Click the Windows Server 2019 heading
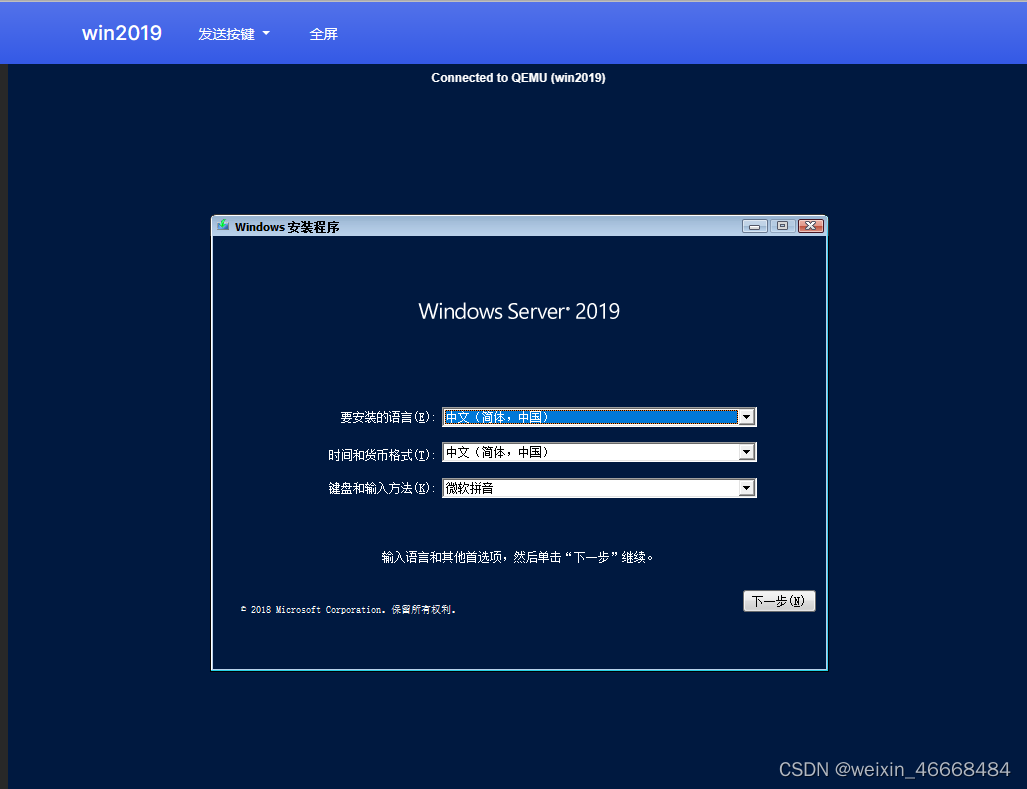Screen dimensions: 1027x789 [x=519, y=311]
